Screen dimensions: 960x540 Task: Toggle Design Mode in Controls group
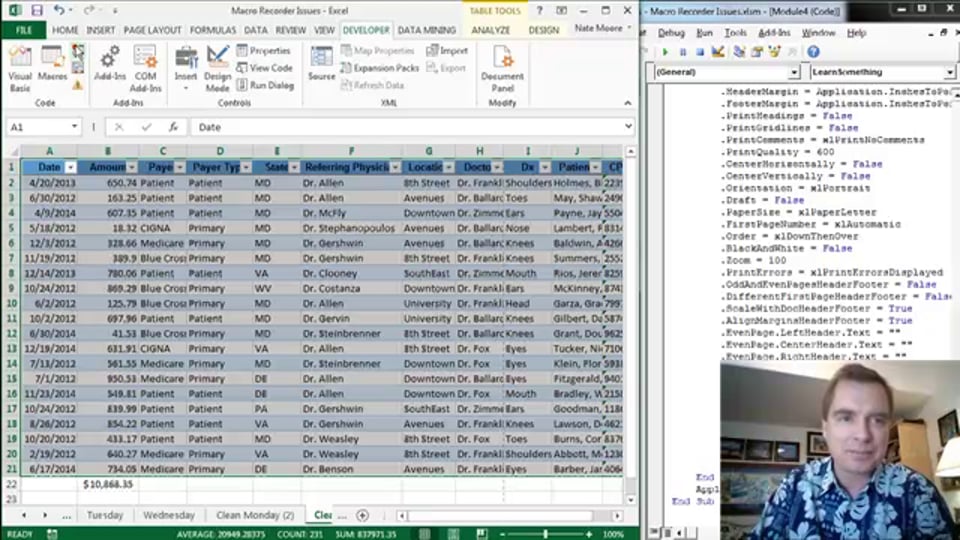(x=217, y=69)
